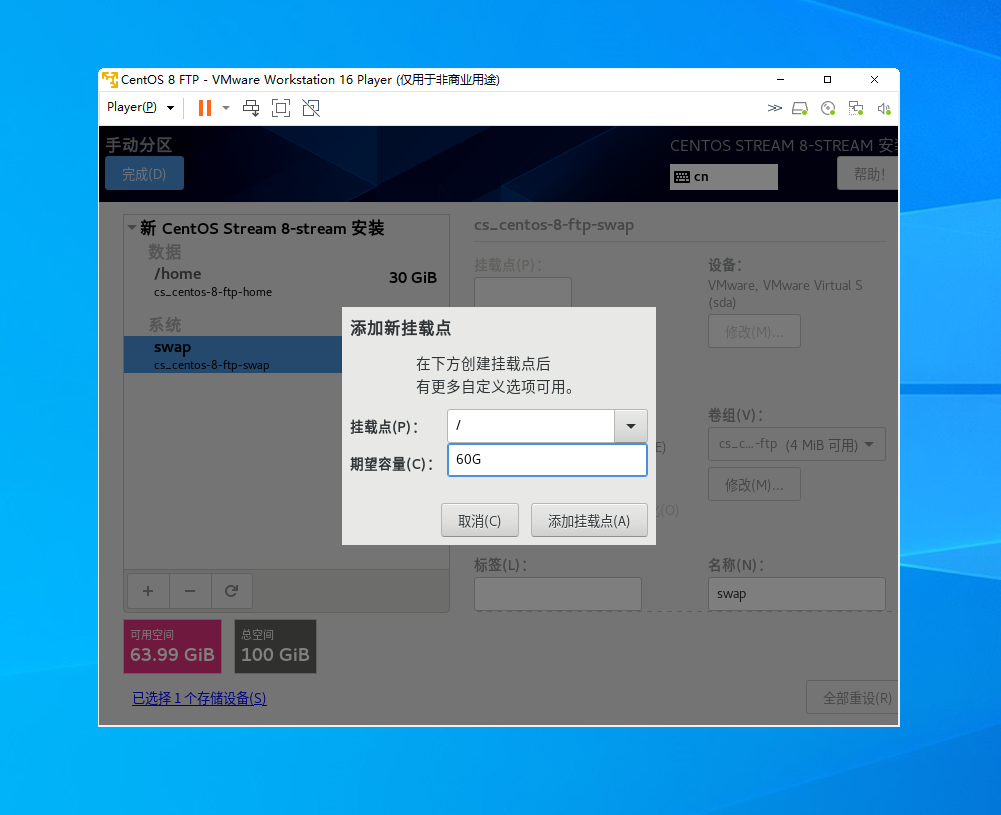
Task: Click the 总空间 100 GiB box
Action: pos(275,647)
